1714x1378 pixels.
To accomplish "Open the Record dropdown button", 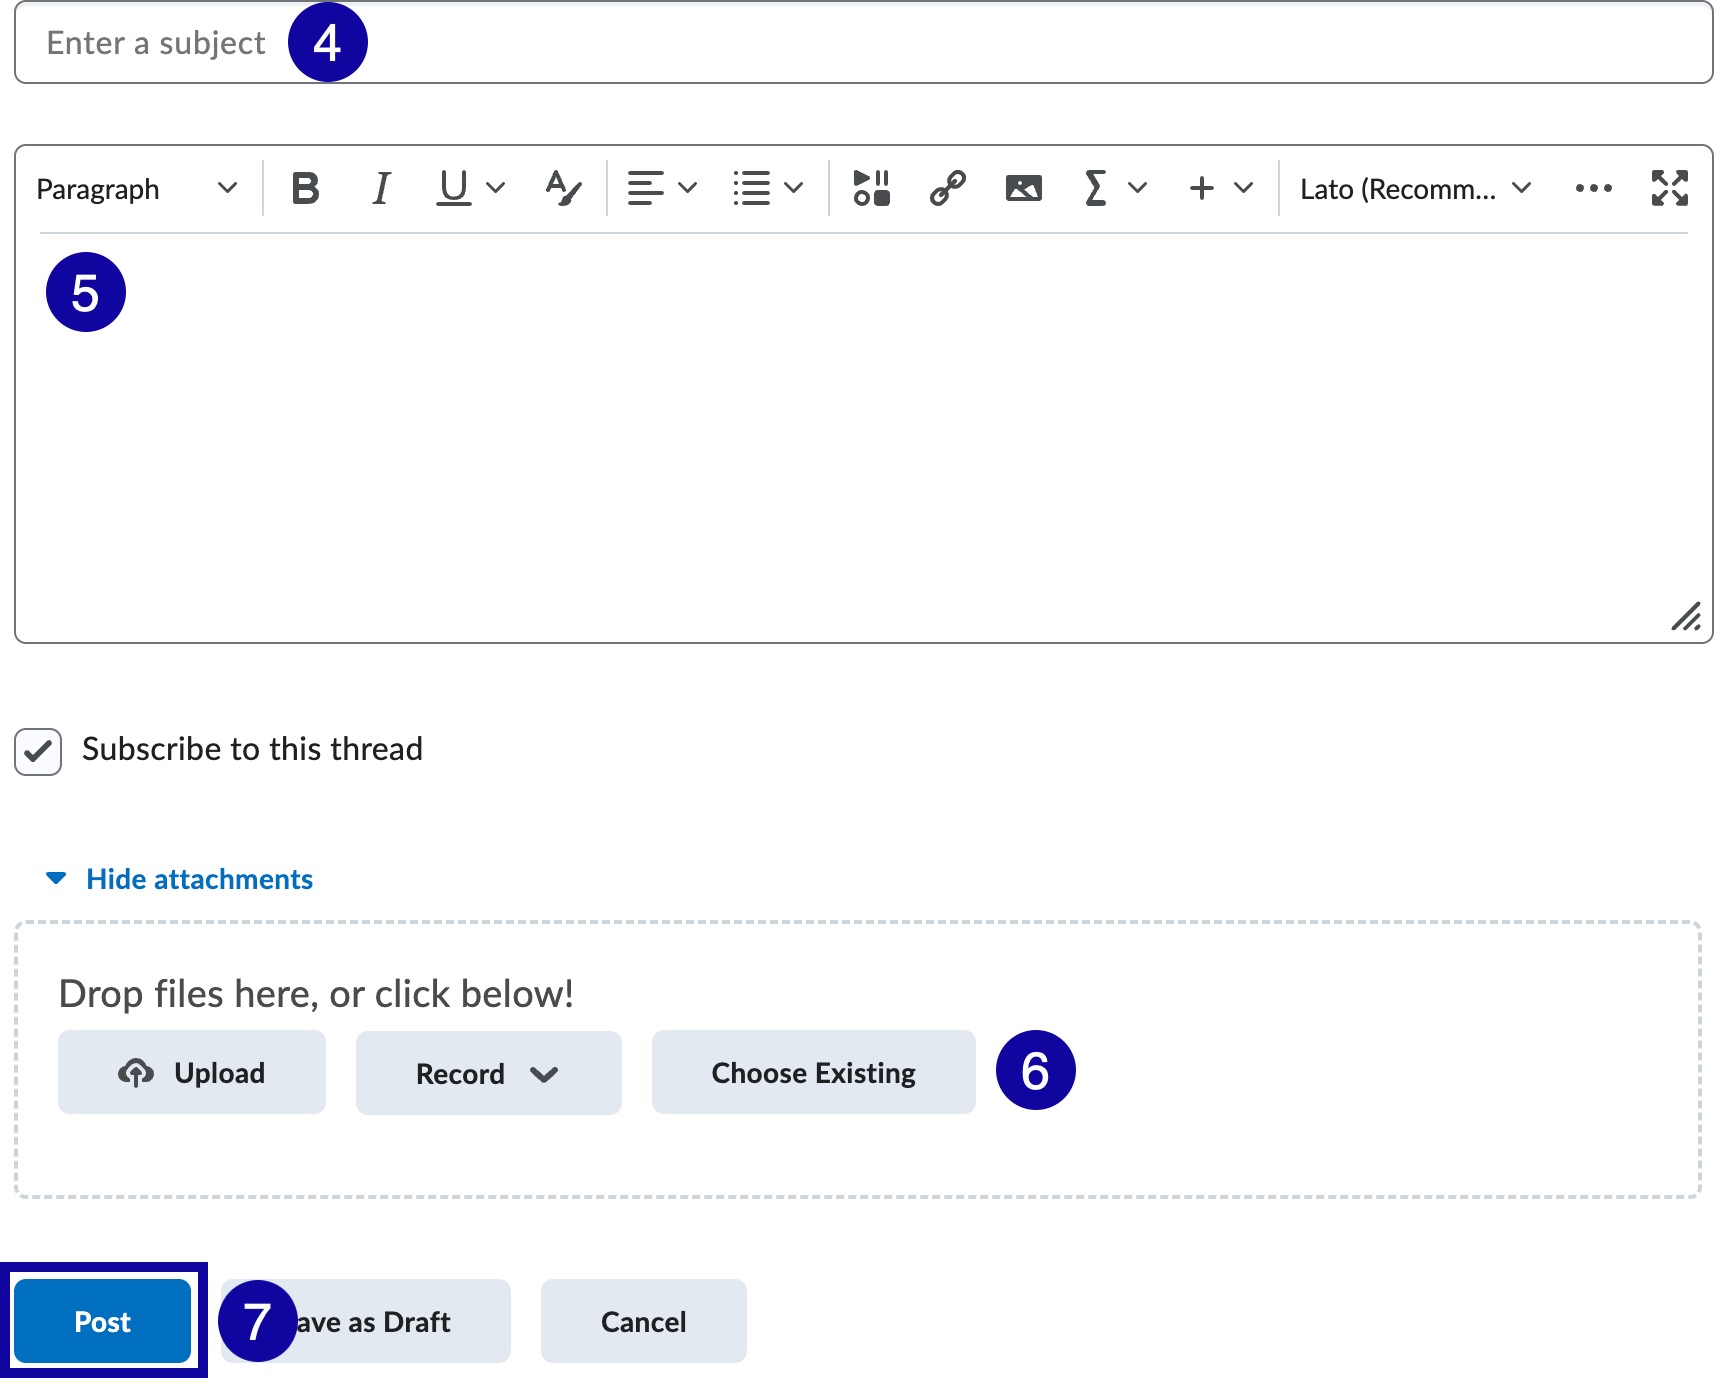I will click(x=489, y=1073).
